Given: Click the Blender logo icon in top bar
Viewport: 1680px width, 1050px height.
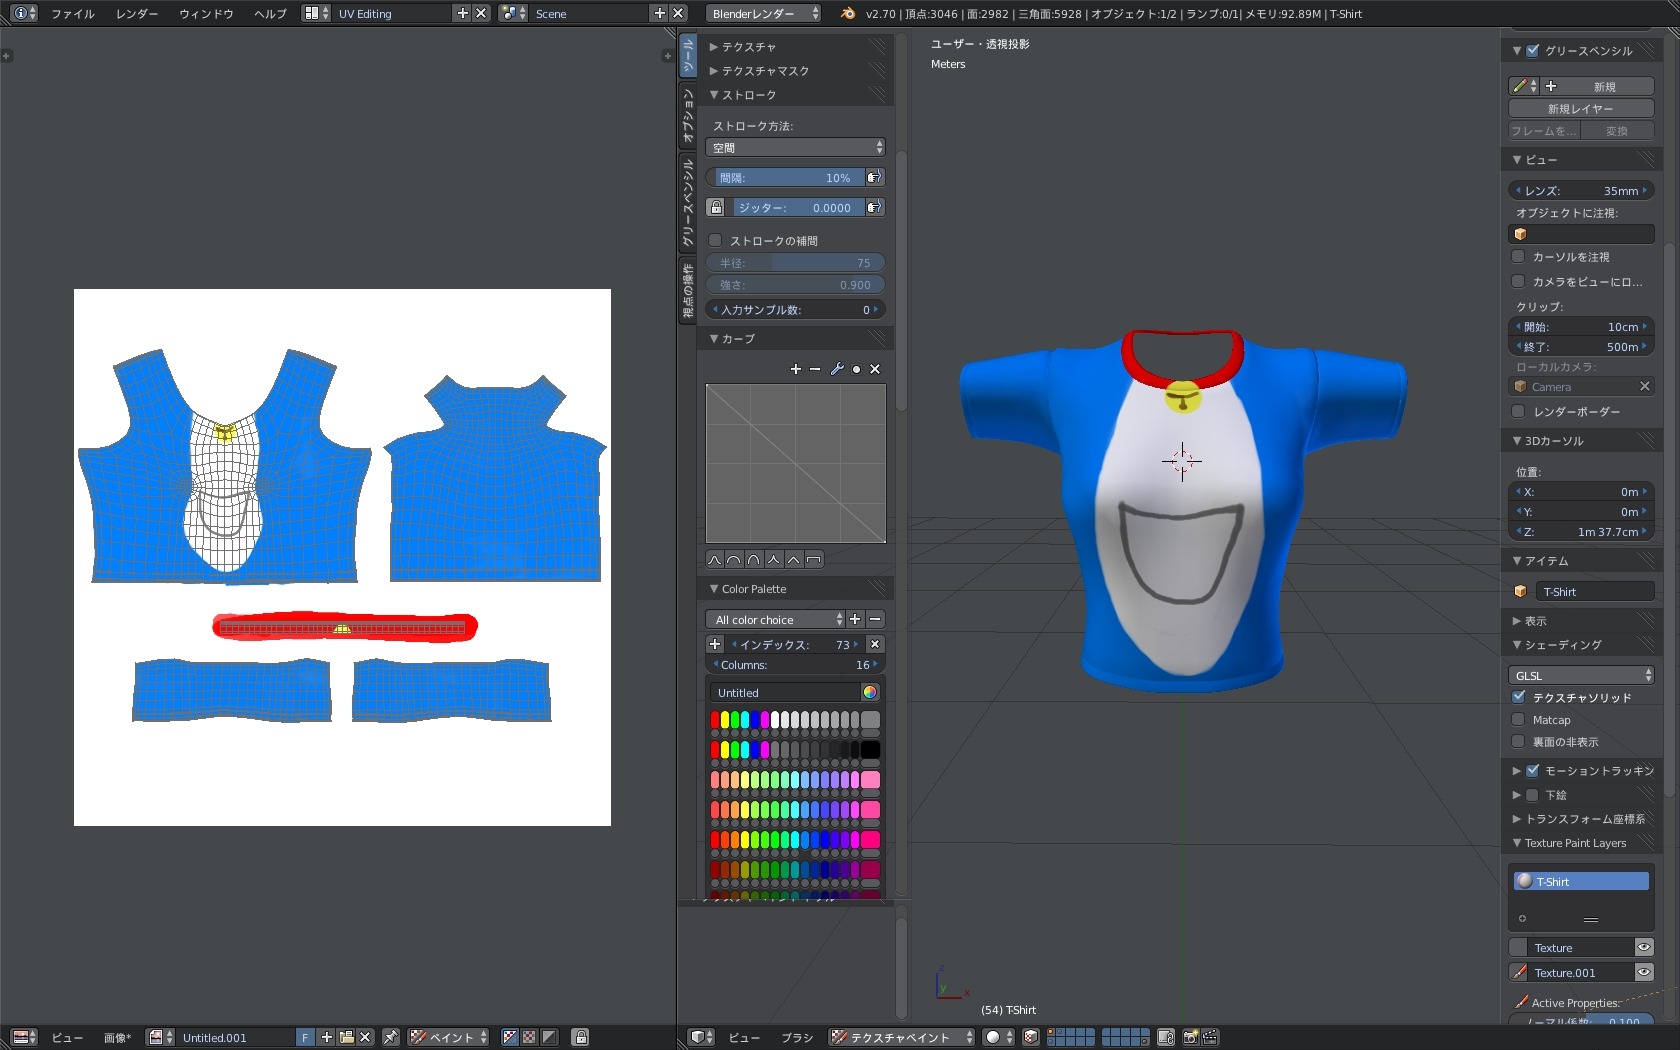Looking at the screenshot, I should [848, 13].
